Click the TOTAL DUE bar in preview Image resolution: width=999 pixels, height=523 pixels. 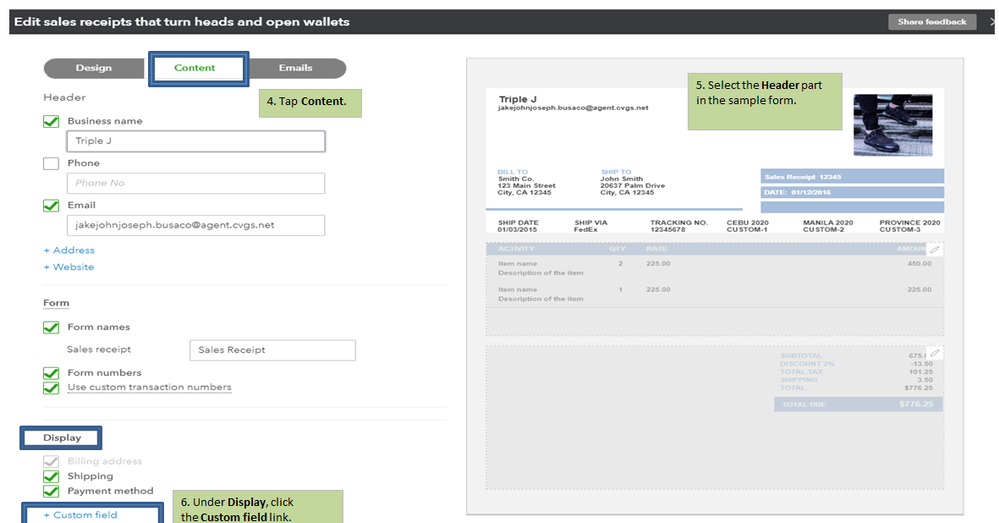pyautogui.click(x=858, y=404)
